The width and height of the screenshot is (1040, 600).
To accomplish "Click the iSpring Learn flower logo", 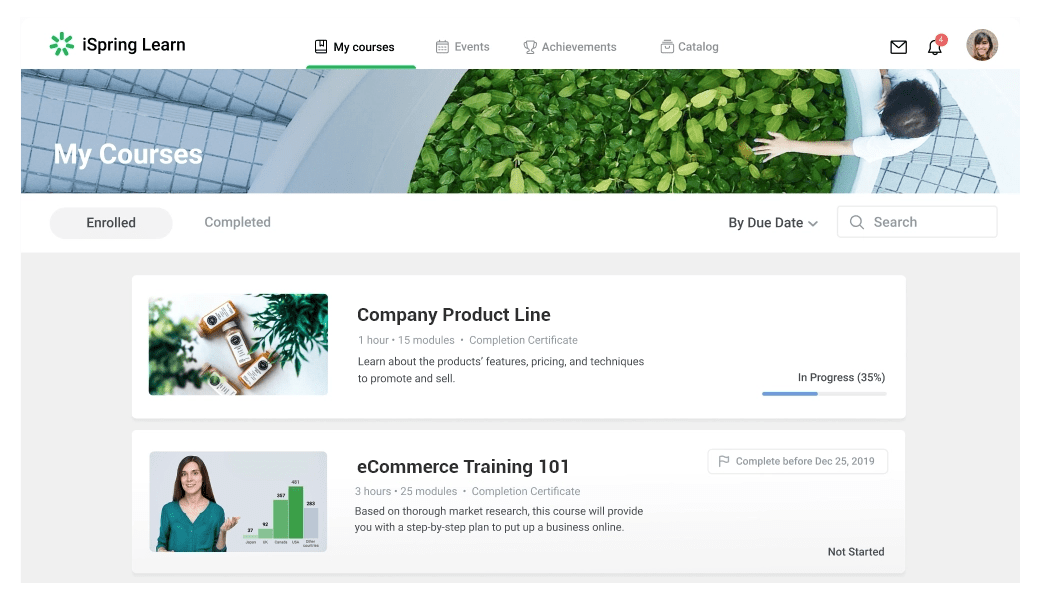I will click(x=61, y=44).
